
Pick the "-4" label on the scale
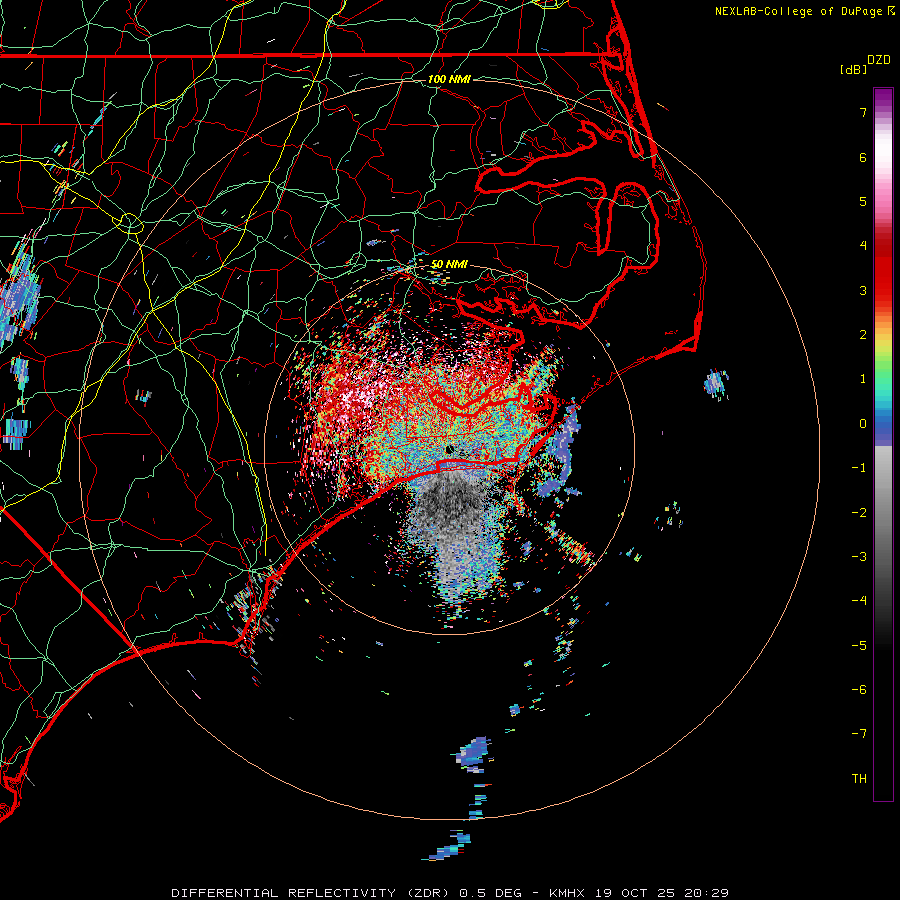[x=859, y=600]
